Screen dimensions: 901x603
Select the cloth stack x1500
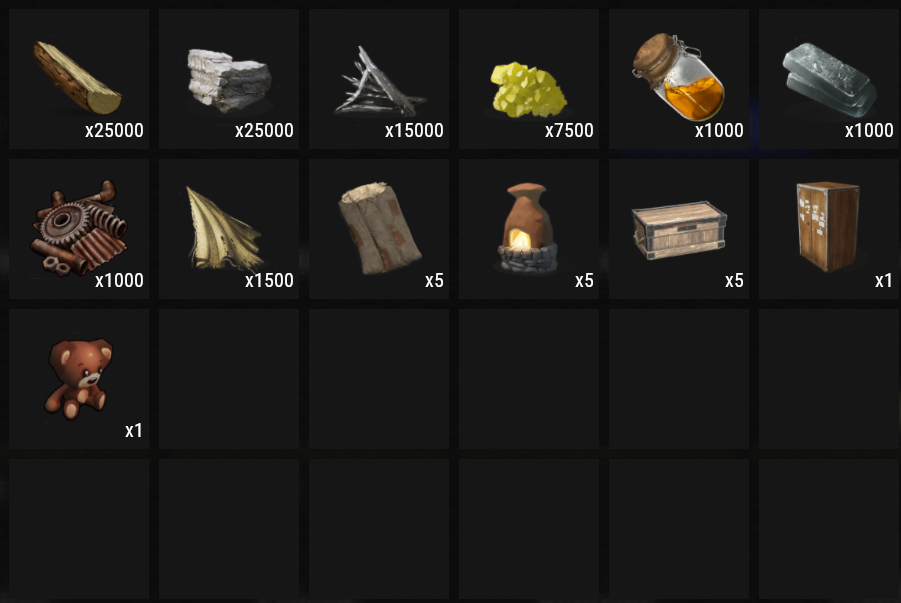[229, 229]
